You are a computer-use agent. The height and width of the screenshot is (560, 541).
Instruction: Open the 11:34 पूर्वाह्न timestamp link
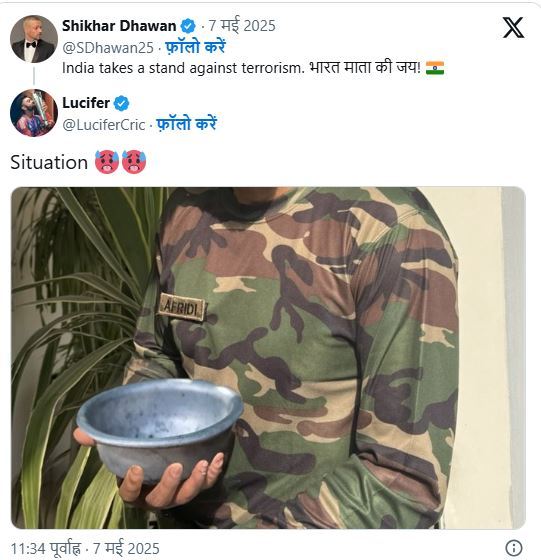coord(85,549)
